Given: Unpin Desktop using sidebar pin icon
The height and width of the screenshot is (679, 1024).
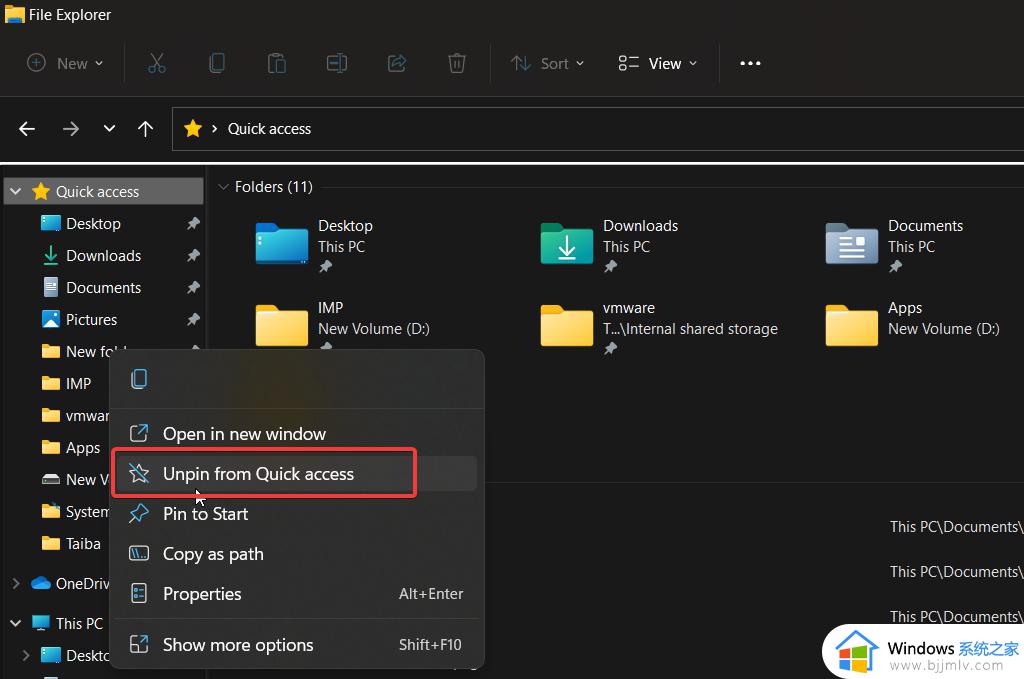Looking at the screenshot, I should pos(193,223).
